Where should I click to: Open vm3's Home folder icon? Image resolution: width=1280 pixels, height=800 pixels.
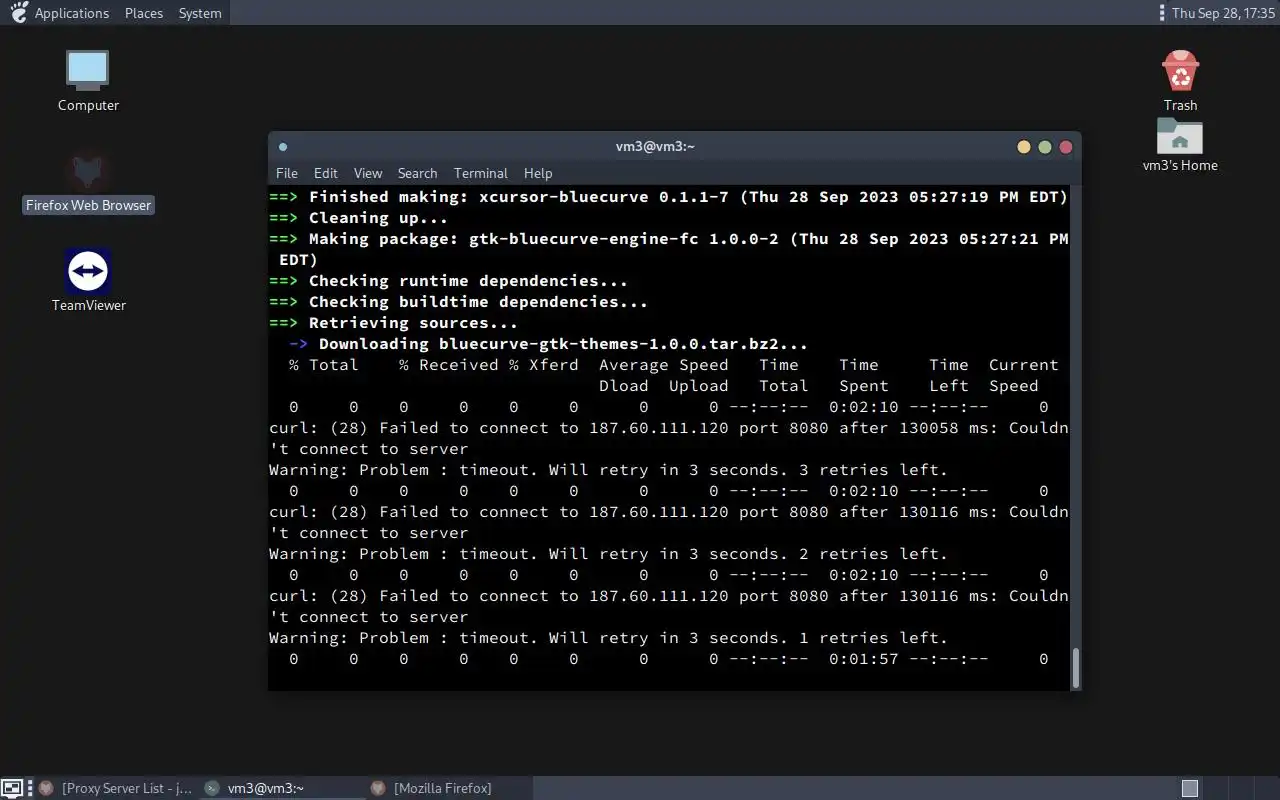click(1180, 145)
